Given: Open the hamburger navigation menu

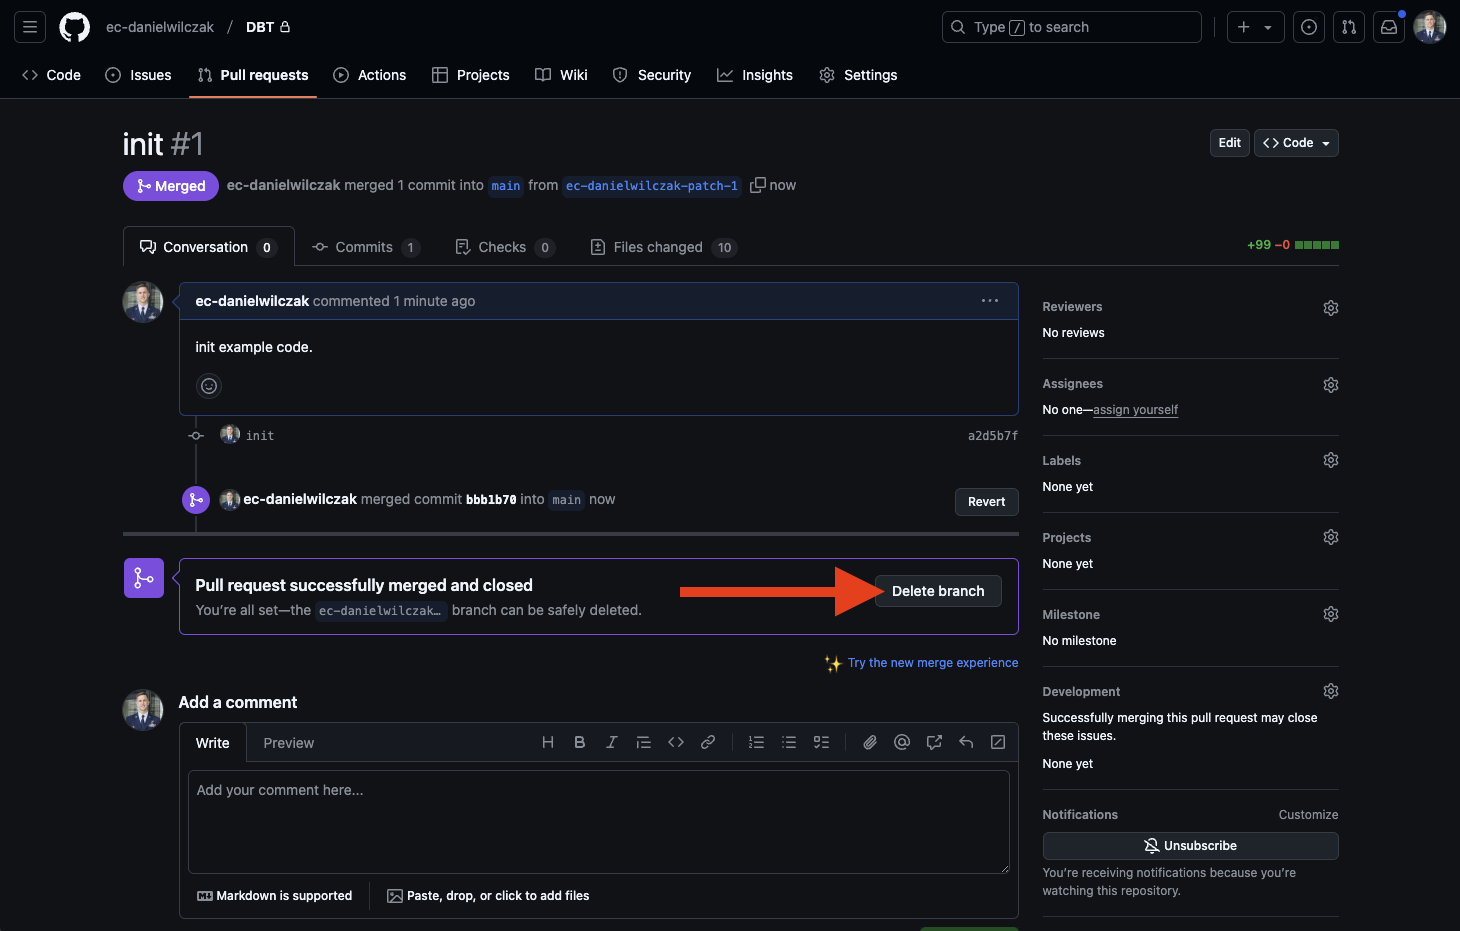Looking at the screenshot, I should coord(30,27).
